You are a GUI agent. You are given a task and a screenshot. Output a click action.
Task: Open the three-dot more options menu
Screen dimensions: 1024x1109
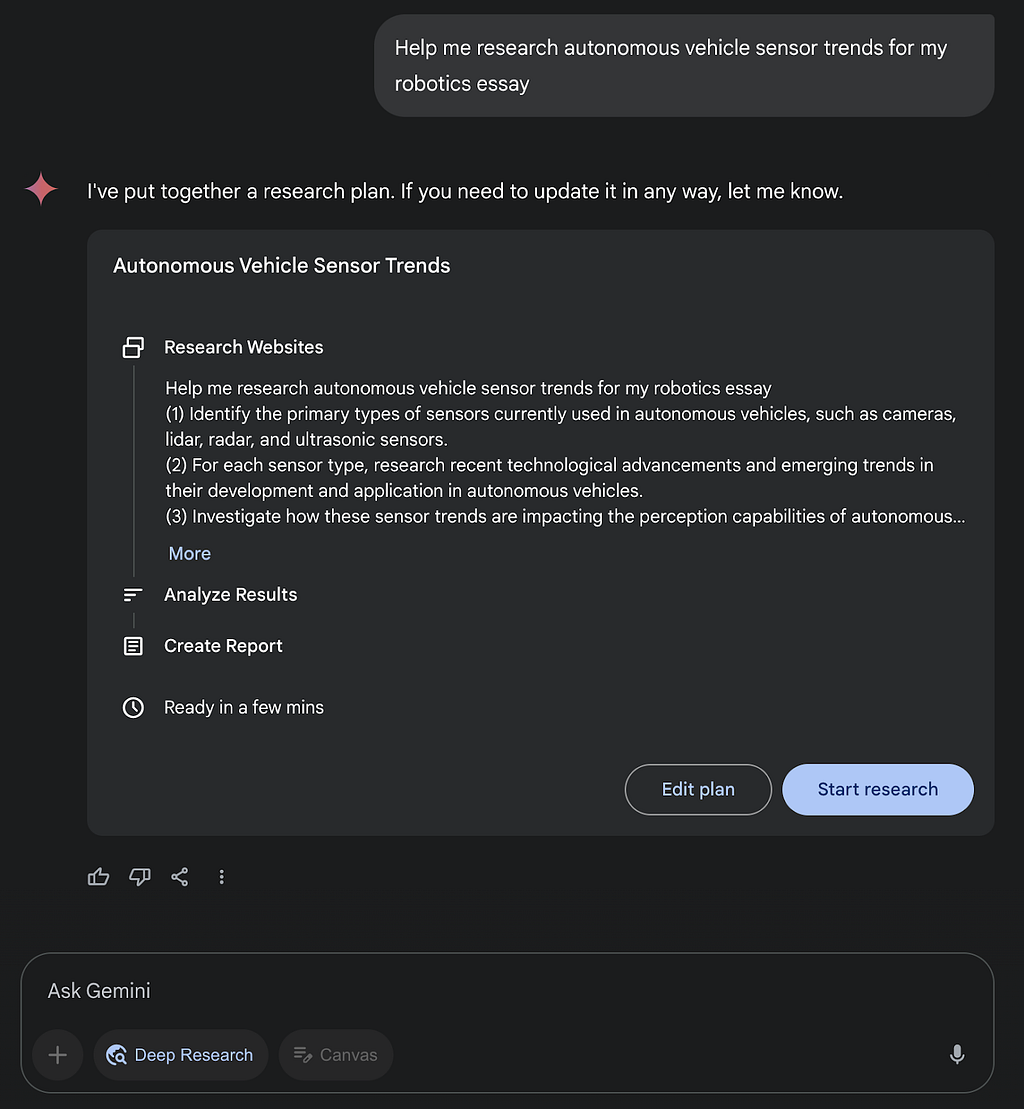[x=221, y=877]
